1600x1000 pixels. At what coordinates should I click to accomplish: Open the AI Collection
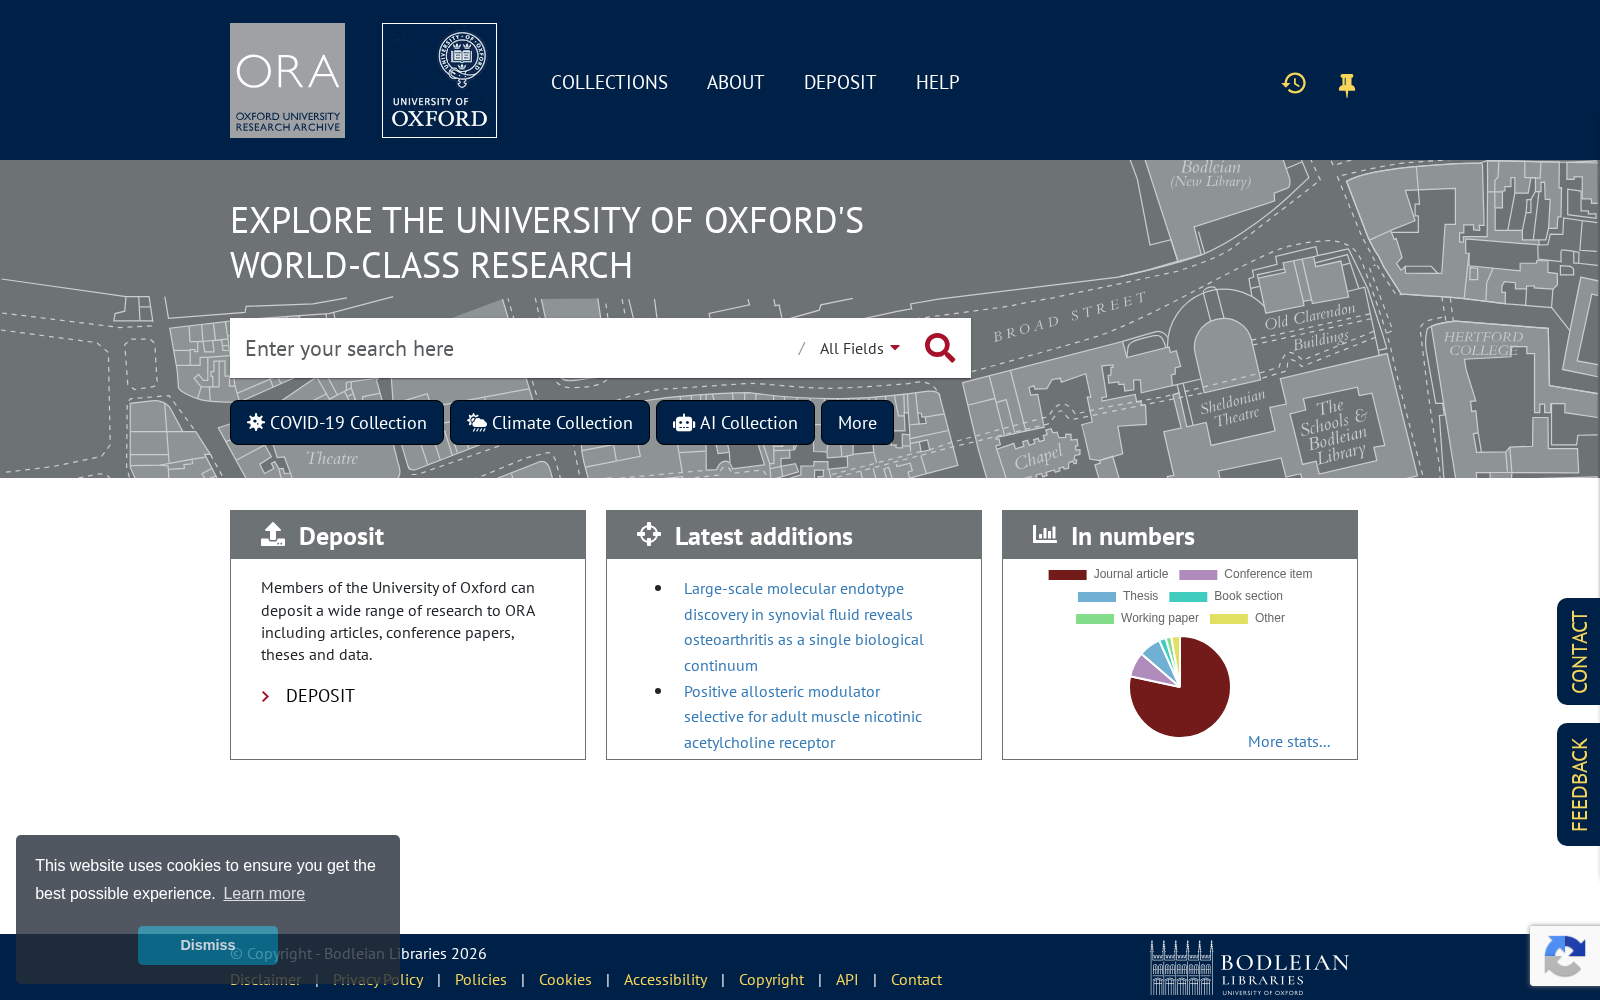(735, 422)
